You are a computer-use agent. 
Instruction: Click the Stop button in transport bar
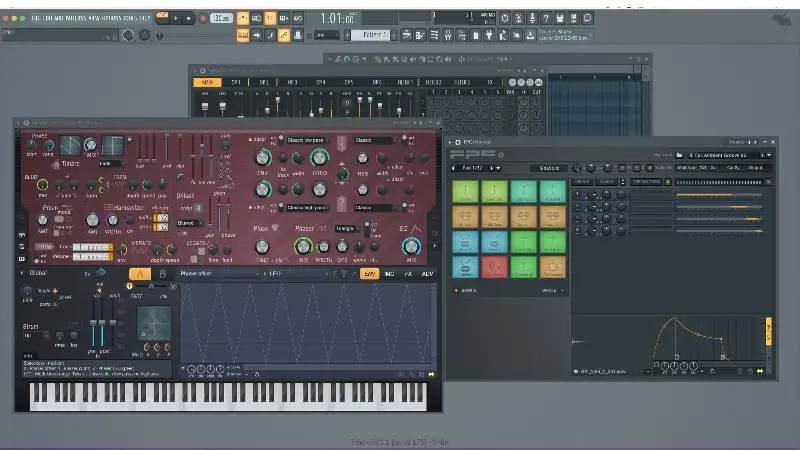click(190, 17)
